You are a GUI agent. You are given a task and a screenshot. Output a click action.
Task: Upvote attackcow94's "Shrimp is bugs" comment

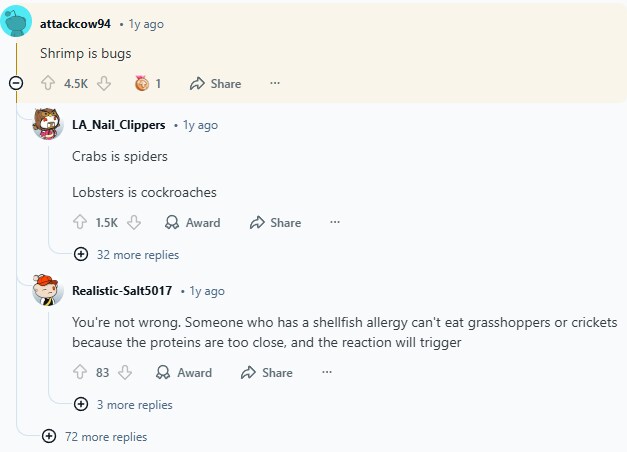47,84
